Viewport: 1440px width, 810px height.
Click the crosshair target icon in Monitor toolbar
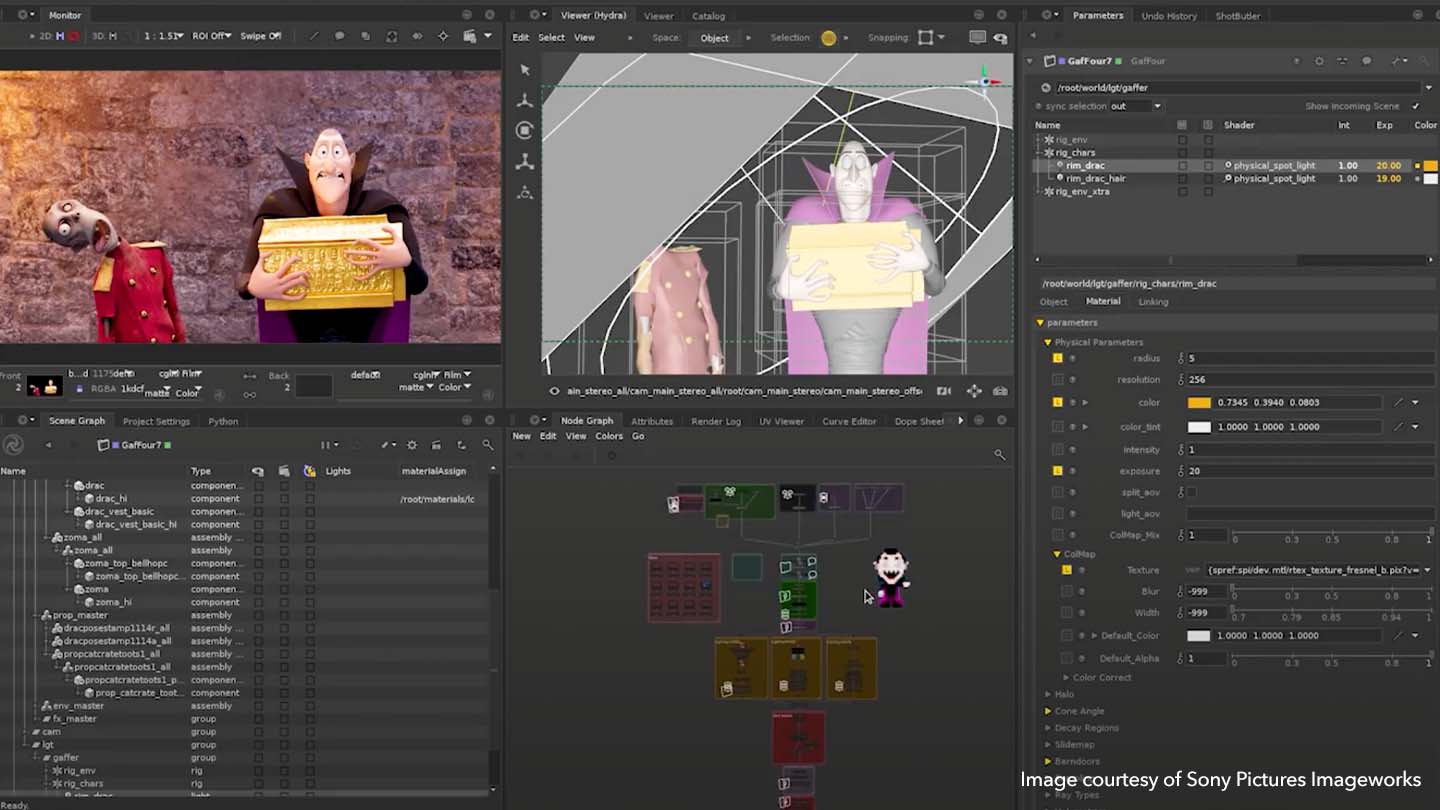443,36
